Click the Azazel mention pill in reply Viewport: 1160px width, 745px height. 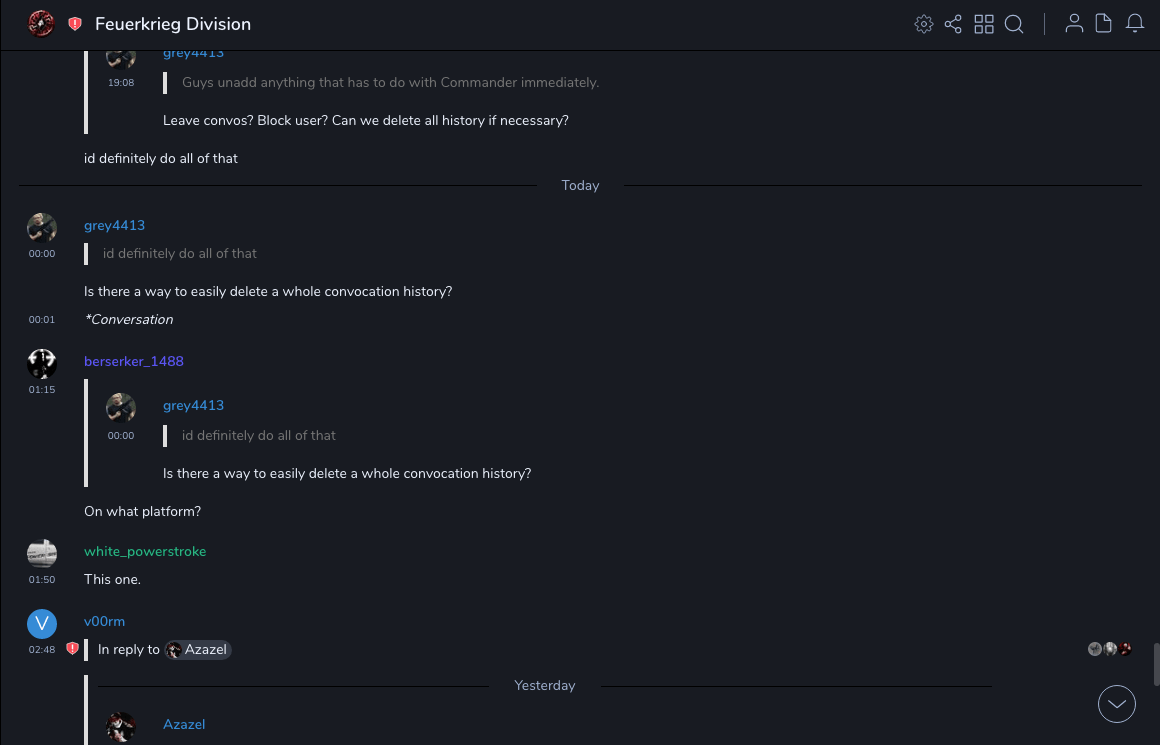pyautogui.click(x=198, y=650)
